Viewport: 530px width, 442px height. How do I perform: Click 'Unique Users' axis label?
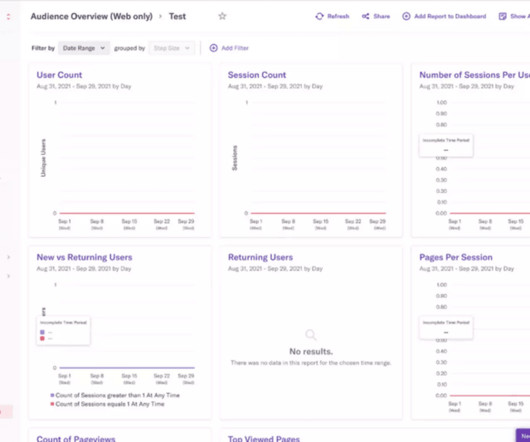click(43, 158)
